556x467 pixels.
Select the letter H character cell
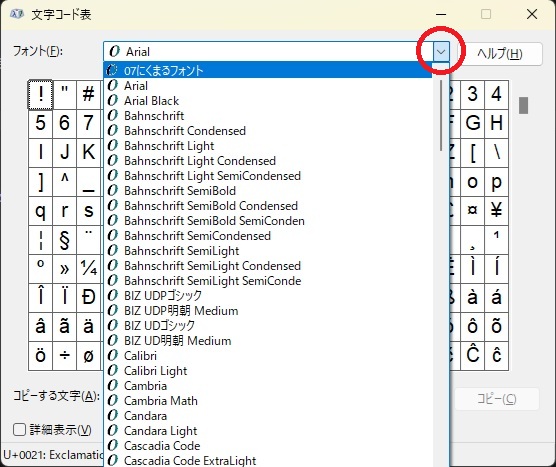tap(496, 124)
